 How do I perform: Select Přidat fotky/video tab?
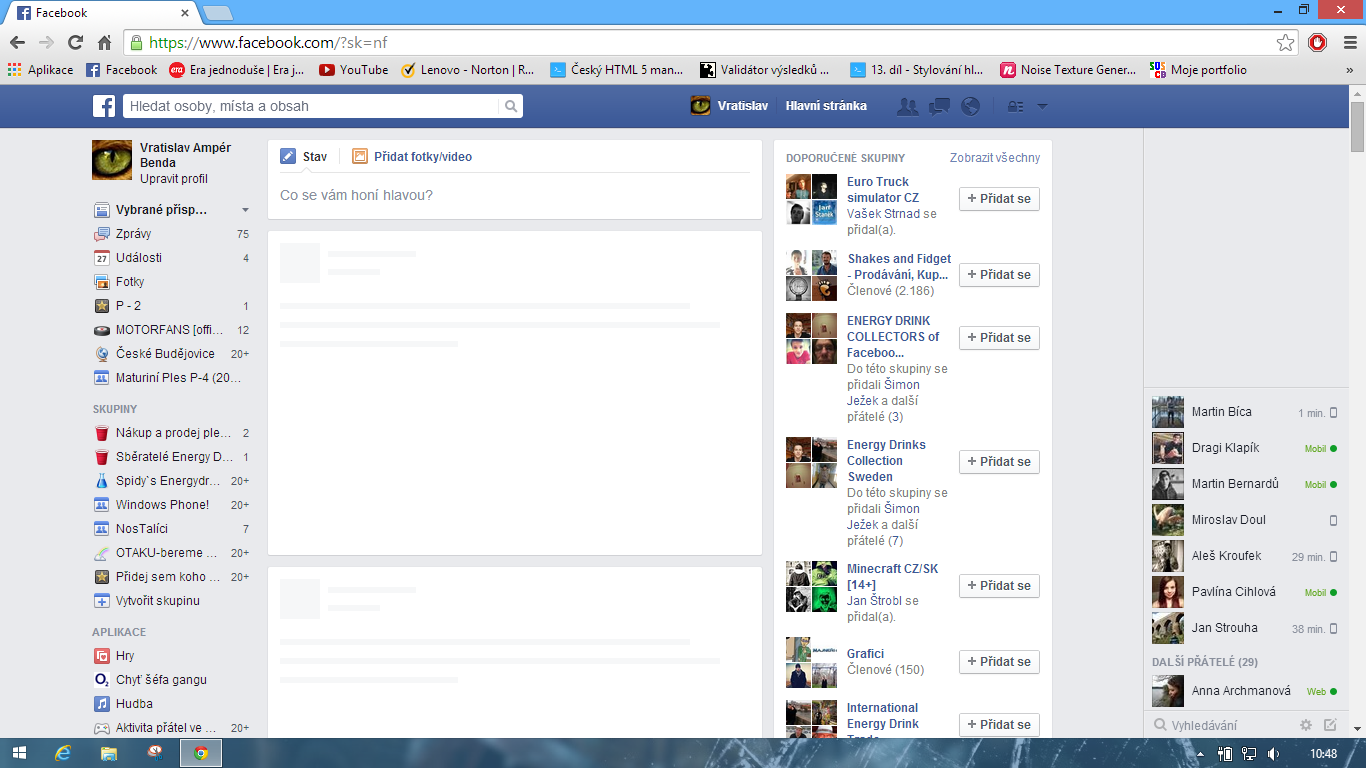[412, 157]
